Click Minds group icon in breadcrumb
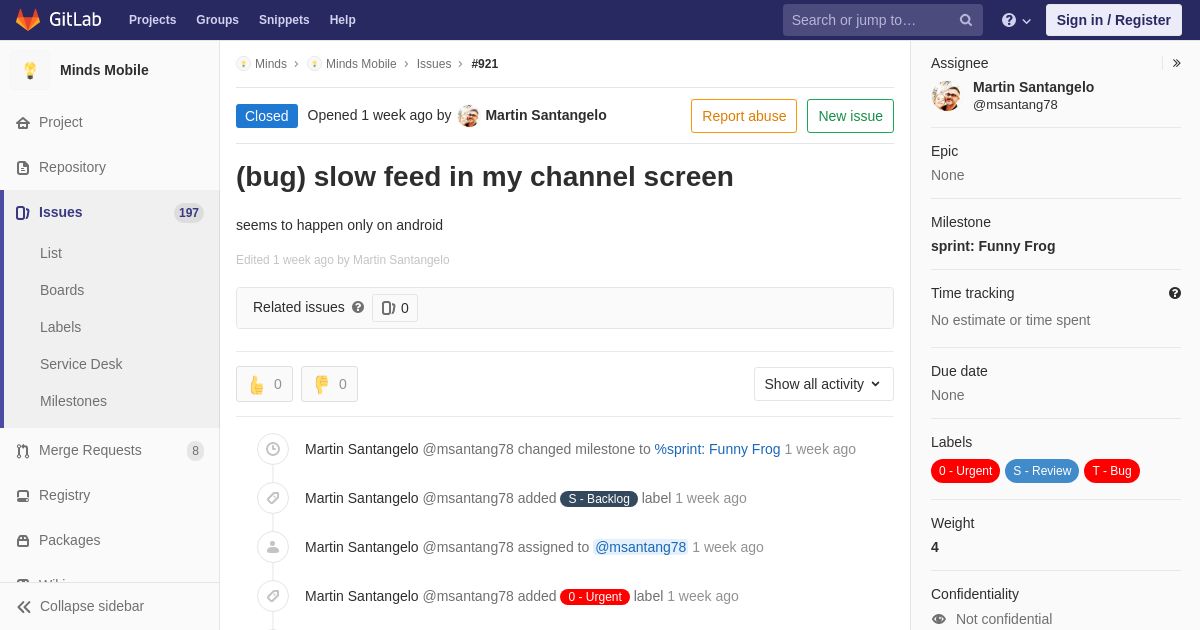The height and width of the screenshot is (630, 1200). coord(243,64)
